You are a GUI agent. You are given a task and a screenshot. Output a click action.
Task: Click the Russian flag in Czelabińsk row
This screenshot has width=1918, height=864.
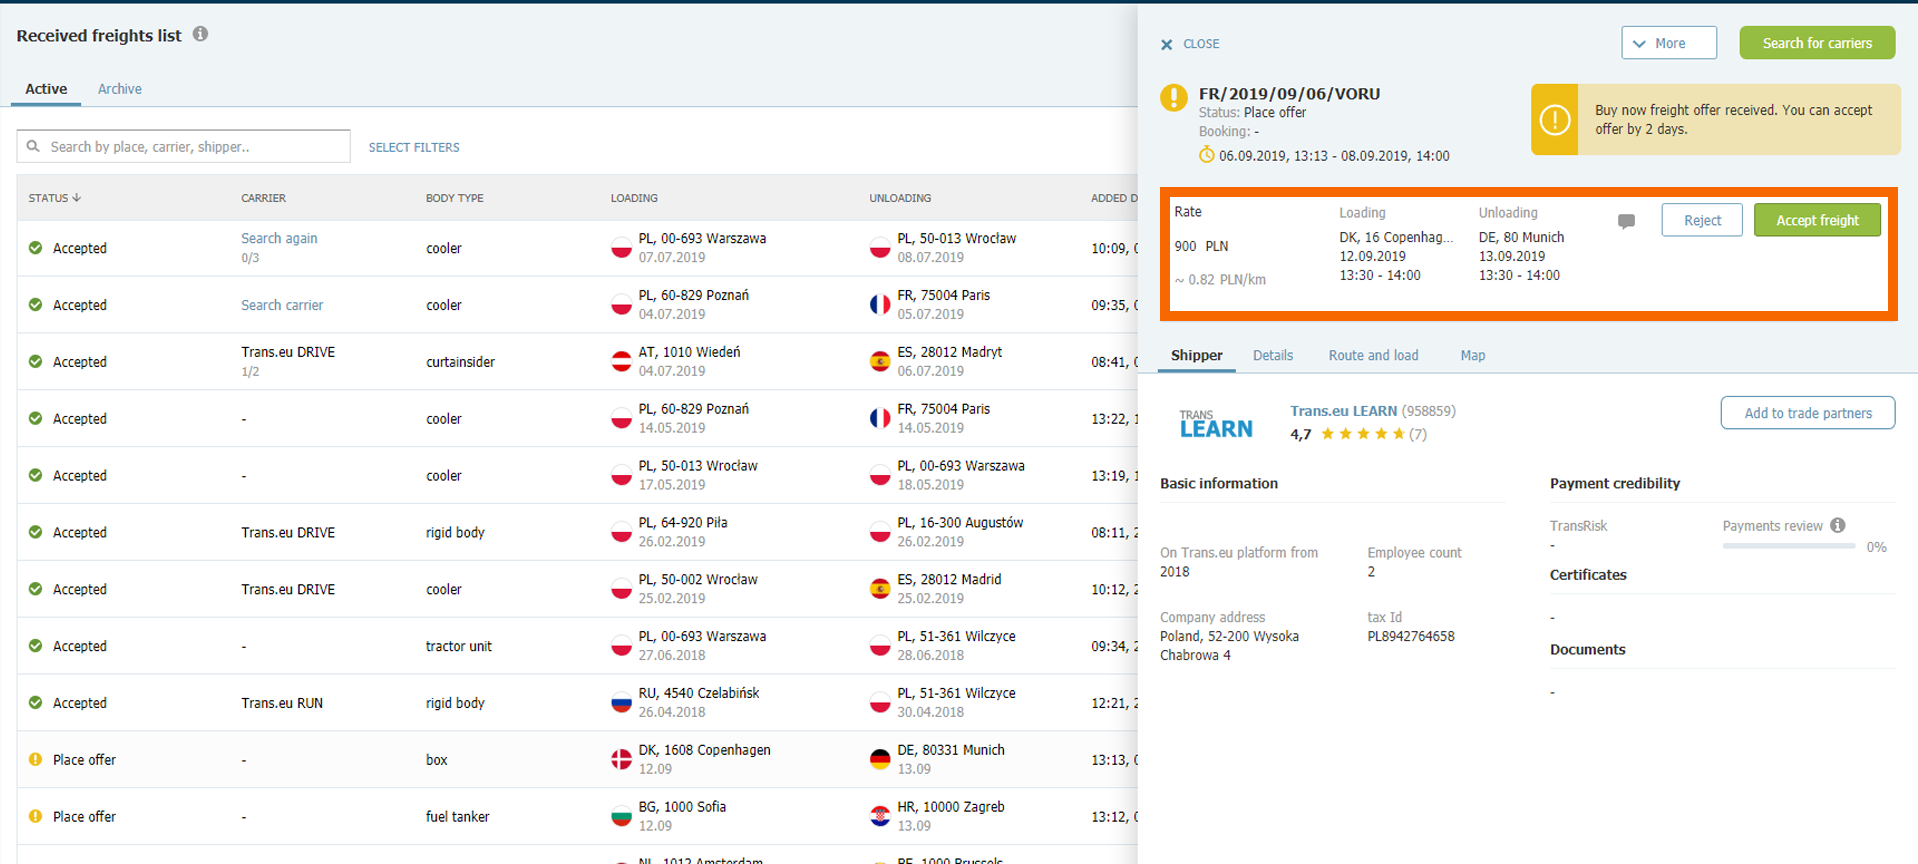tap(621, 702)
